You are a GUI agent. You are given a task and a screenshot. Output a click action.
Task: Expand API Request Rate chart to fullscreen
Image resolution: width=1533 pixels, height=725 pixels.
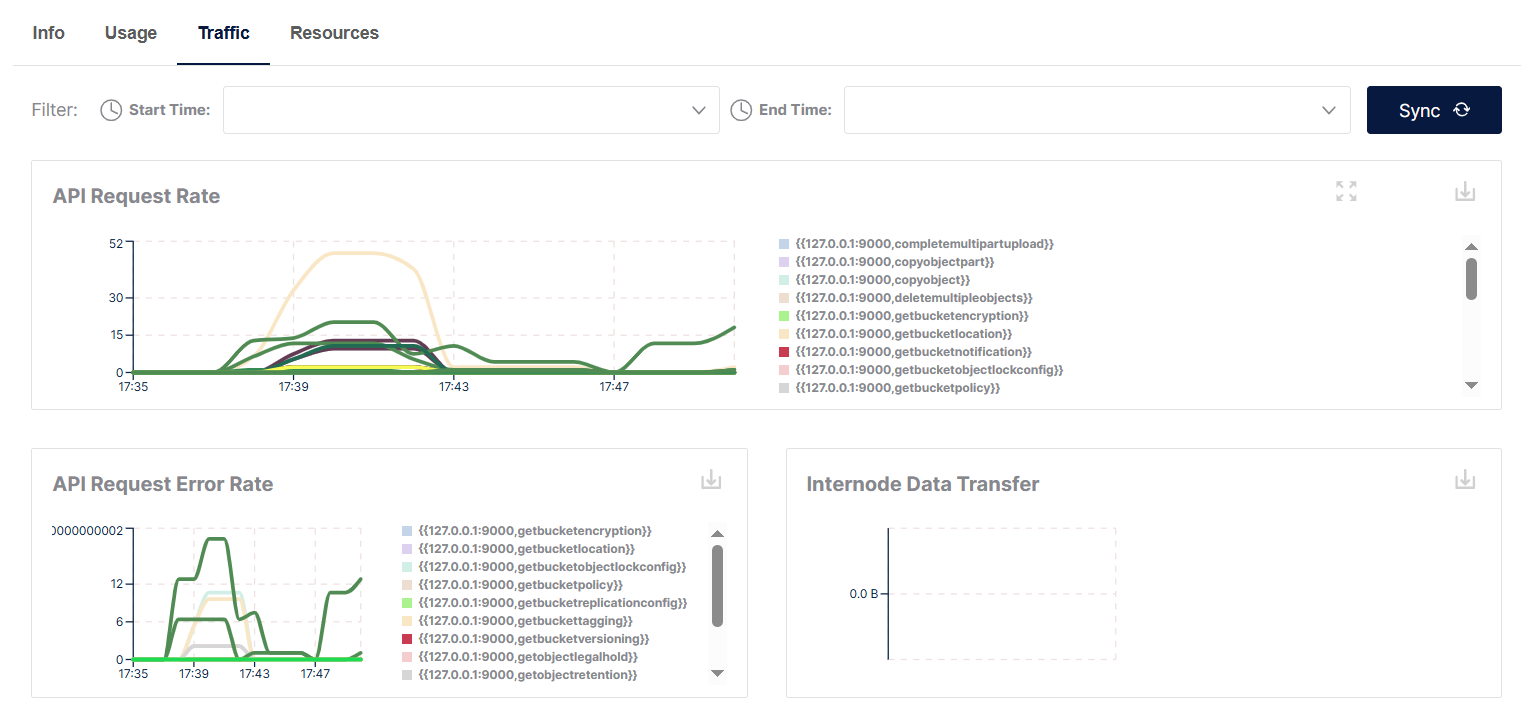pyautogui.click(x=1346, y=191)
